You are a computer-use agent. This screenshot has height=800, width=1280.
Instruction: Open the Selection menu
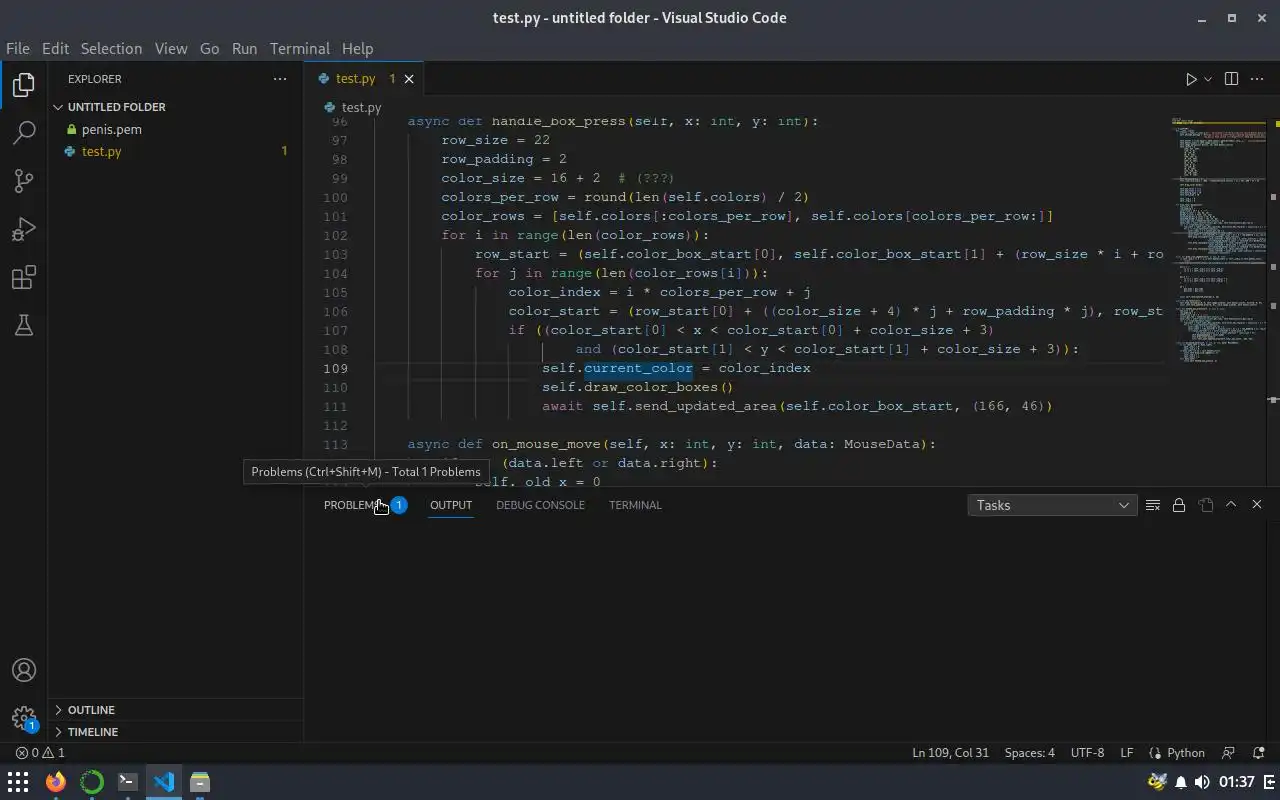tap(111, 48)
